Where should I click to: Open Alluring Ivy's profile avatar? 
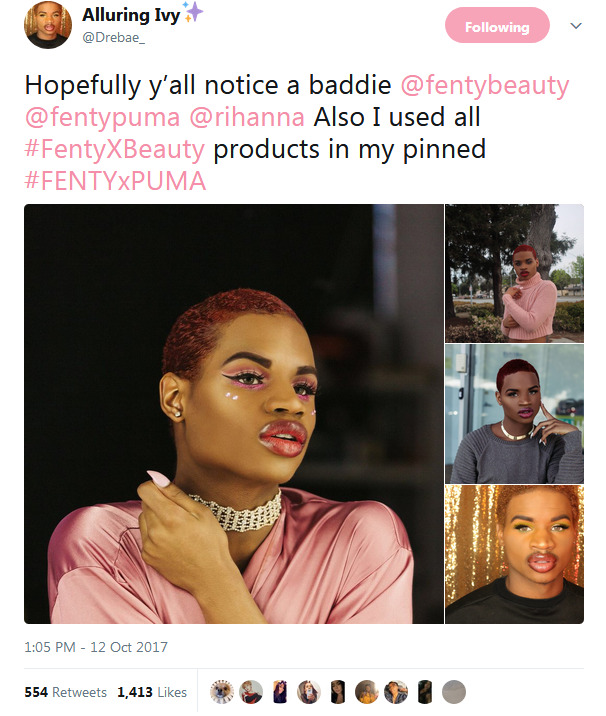tap(48, 25)
